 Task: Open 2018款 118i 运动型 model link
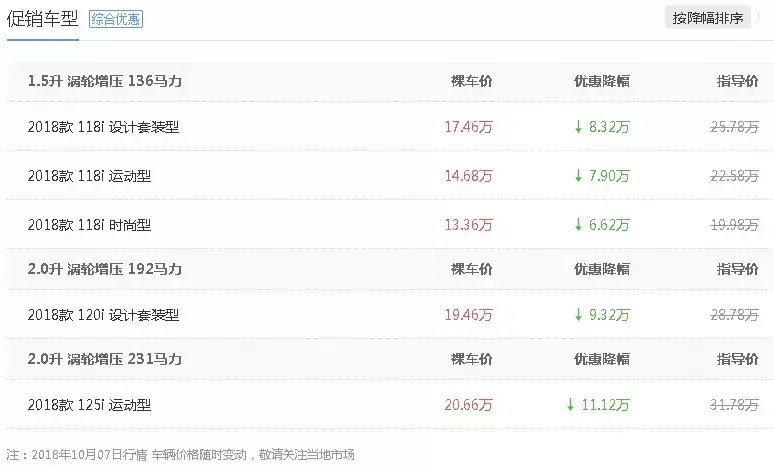[89, 176]
